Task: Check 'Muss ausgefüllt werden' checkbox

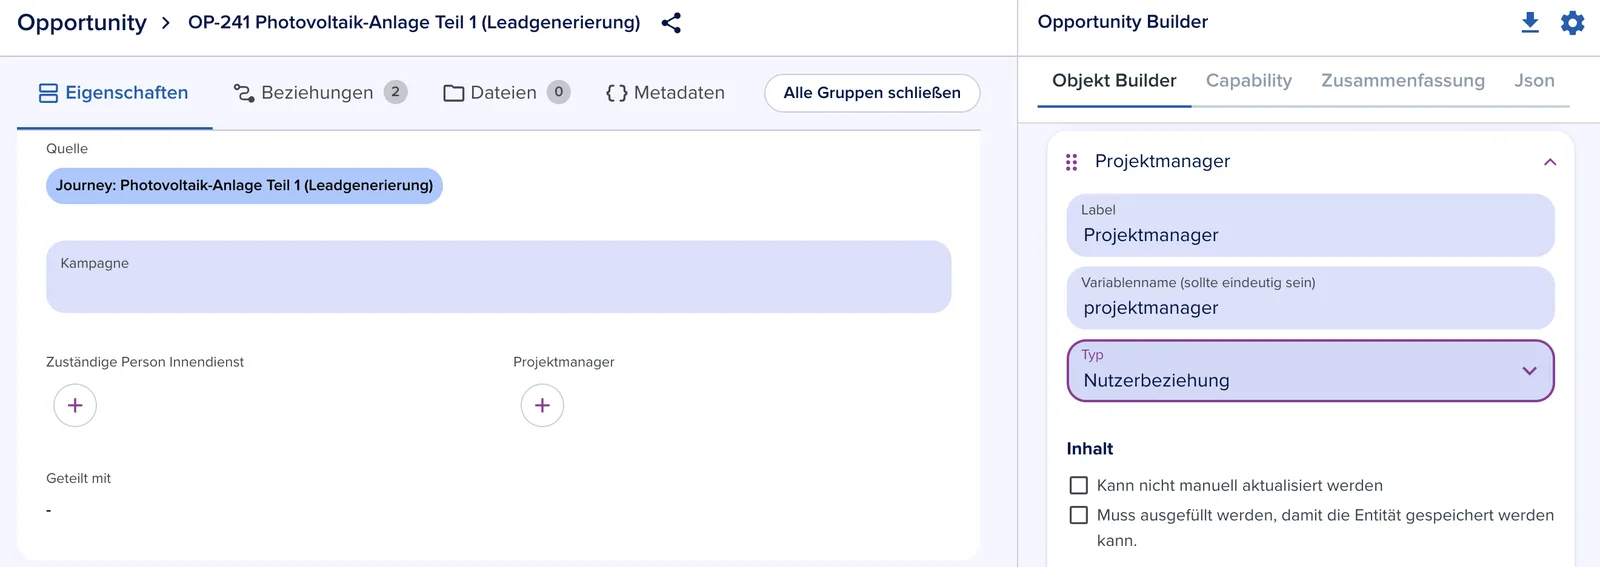Action: pos(1079,515)
